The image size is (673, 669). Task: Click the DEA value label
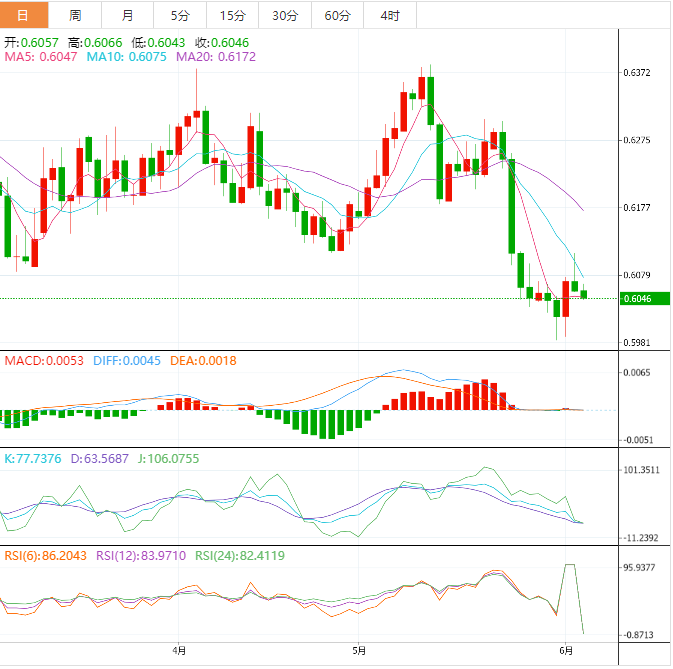click(202, 360)
